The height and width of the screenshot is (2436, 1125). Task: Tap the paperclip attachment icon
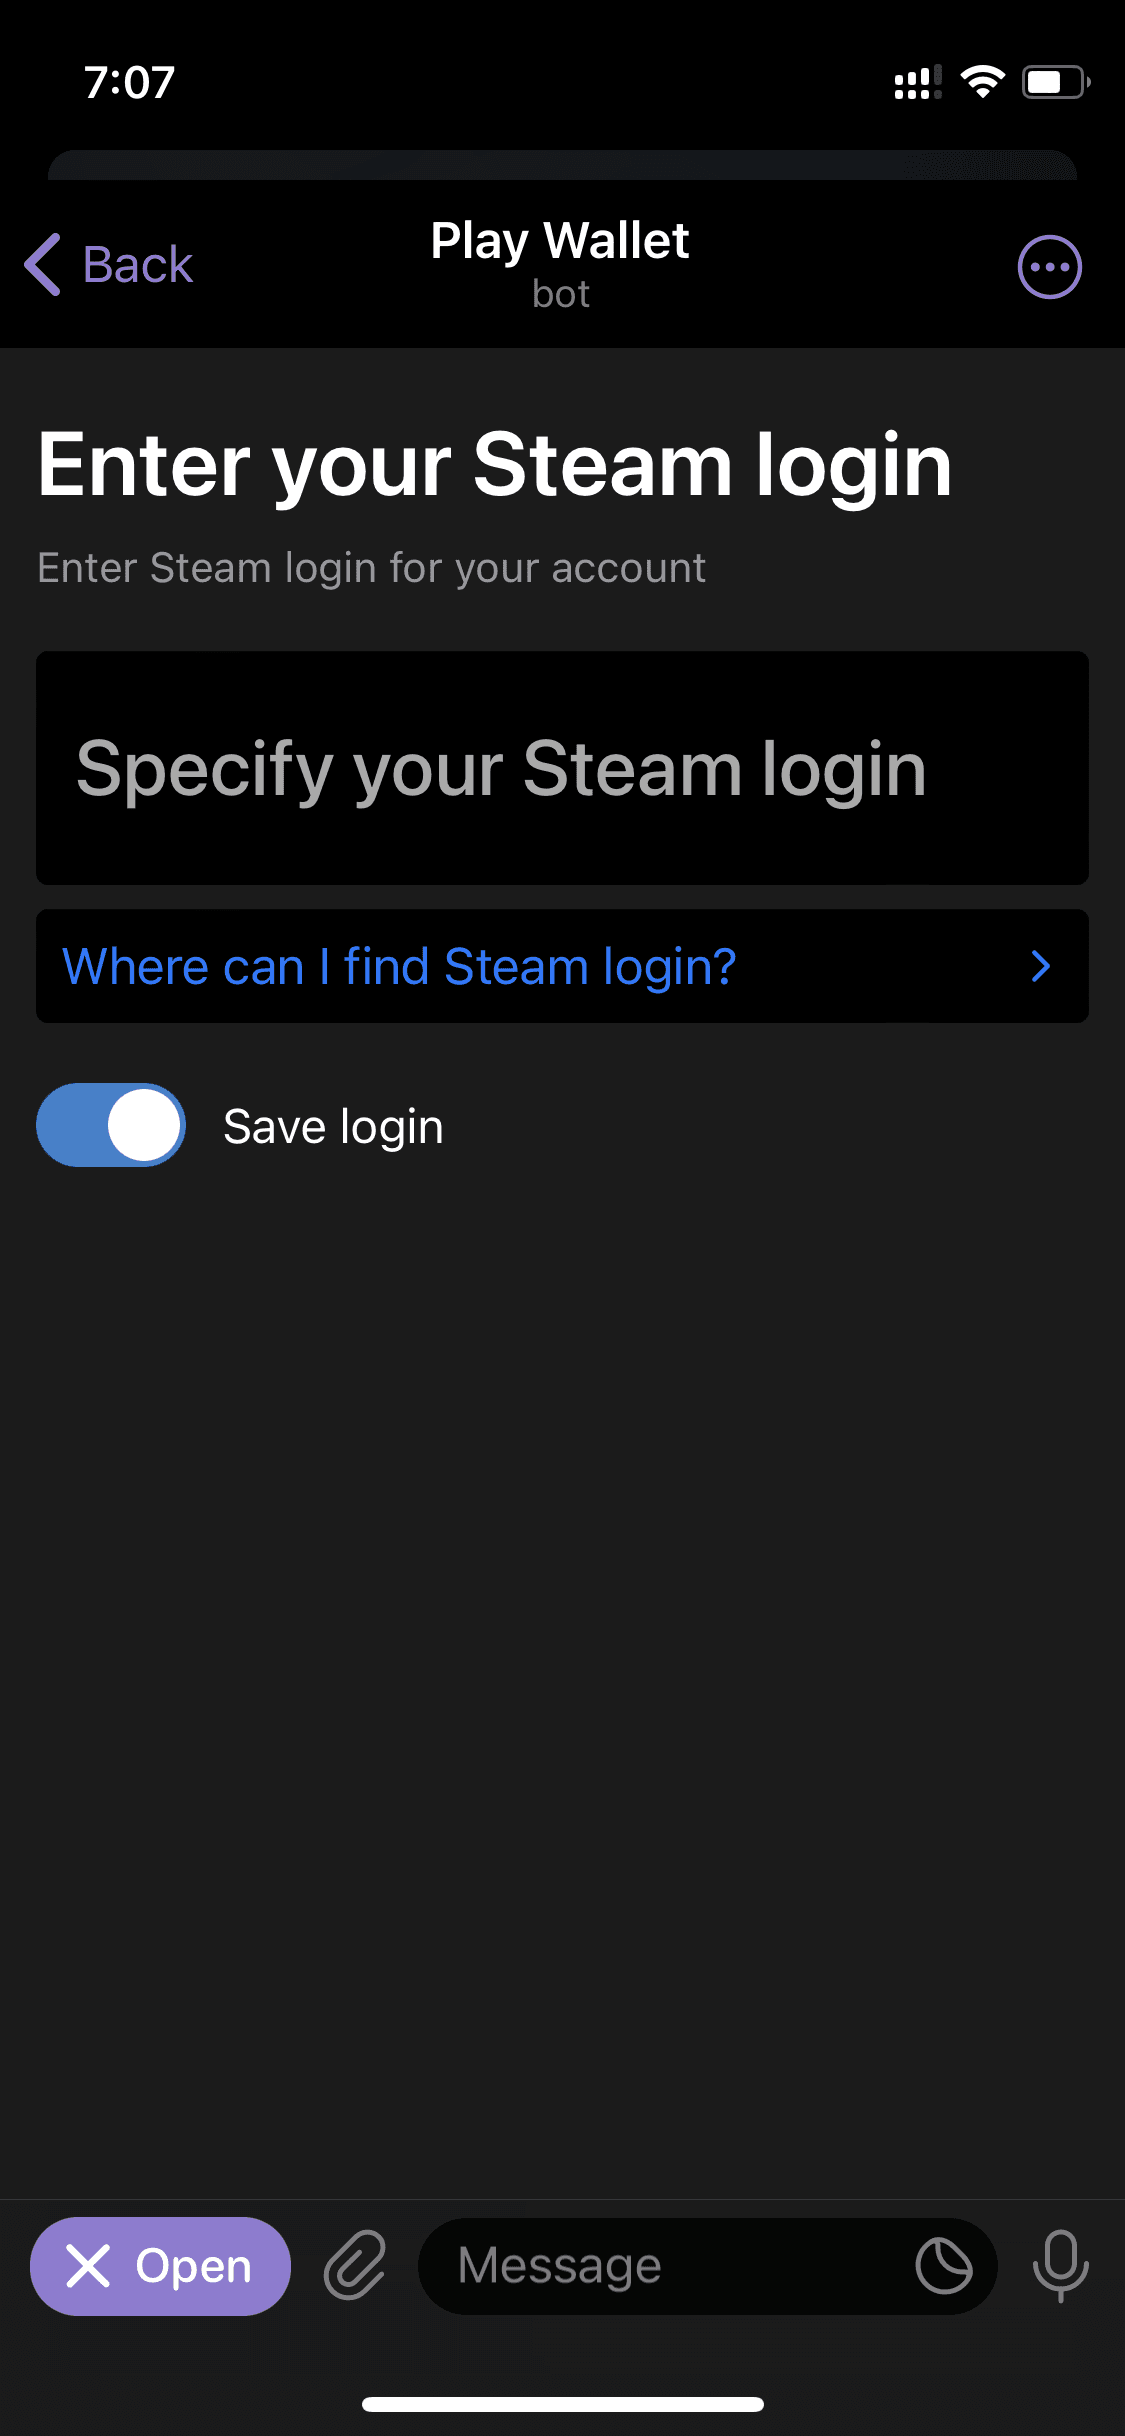tap(355, 2265)
